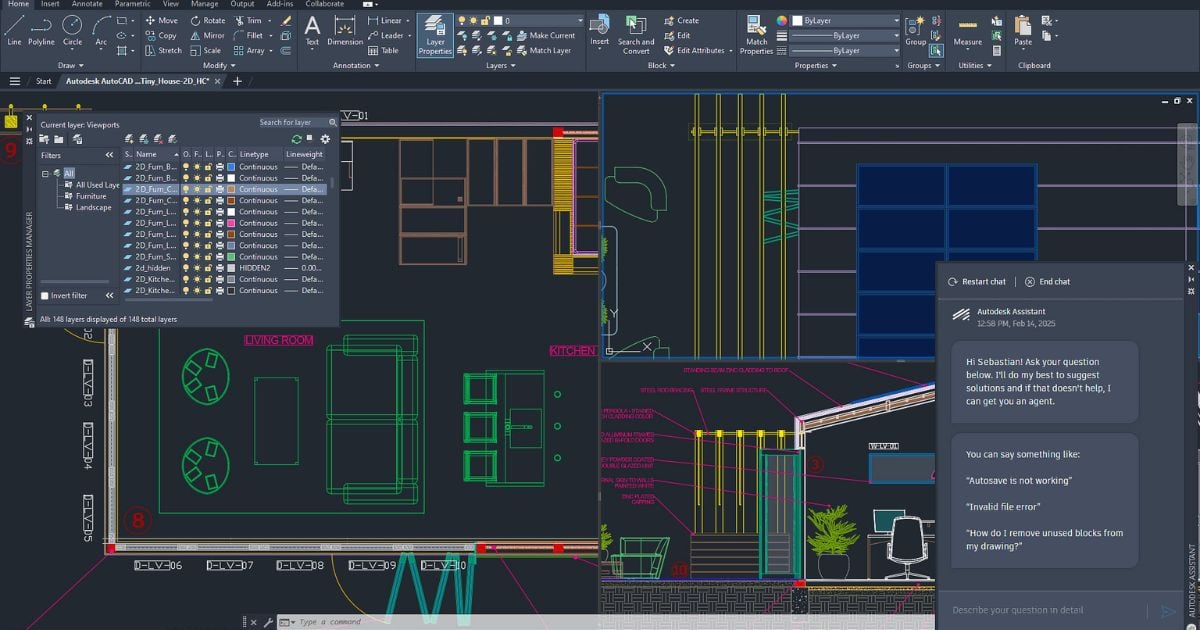Click the Group tool

click(x=916, y=30)
